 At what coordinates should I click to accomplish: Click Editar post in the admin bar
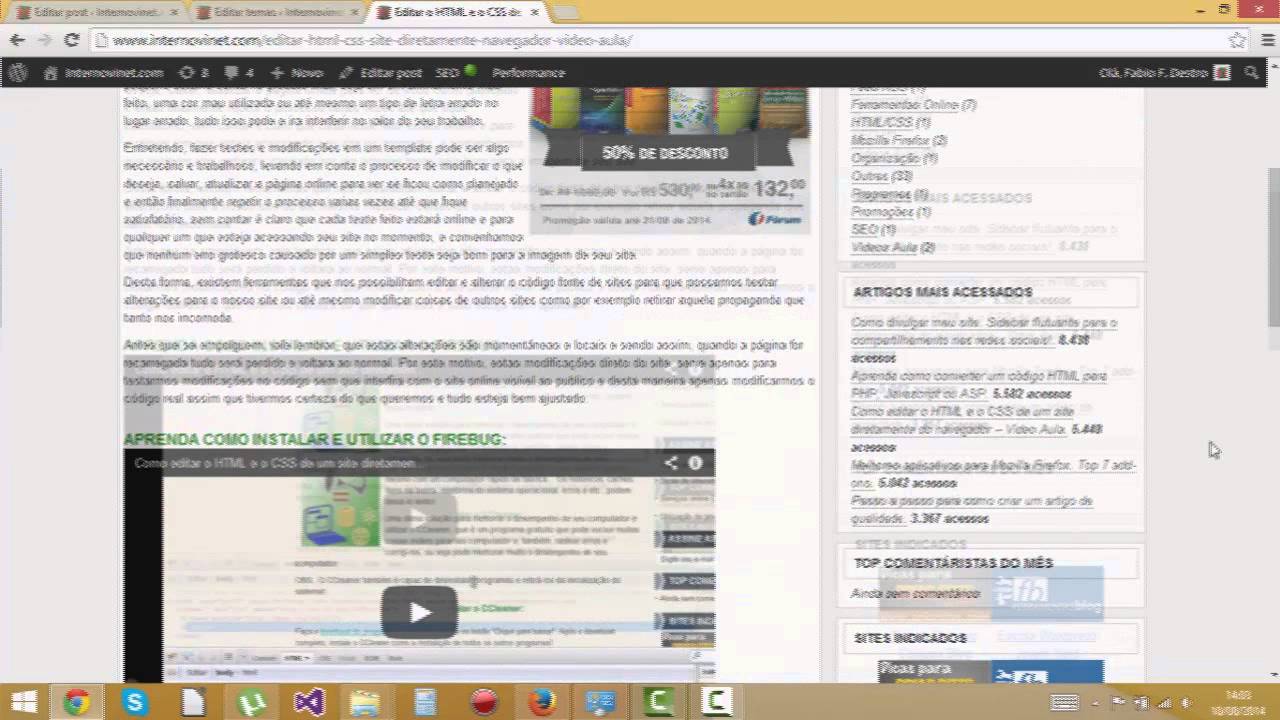[x=380, y=73]
